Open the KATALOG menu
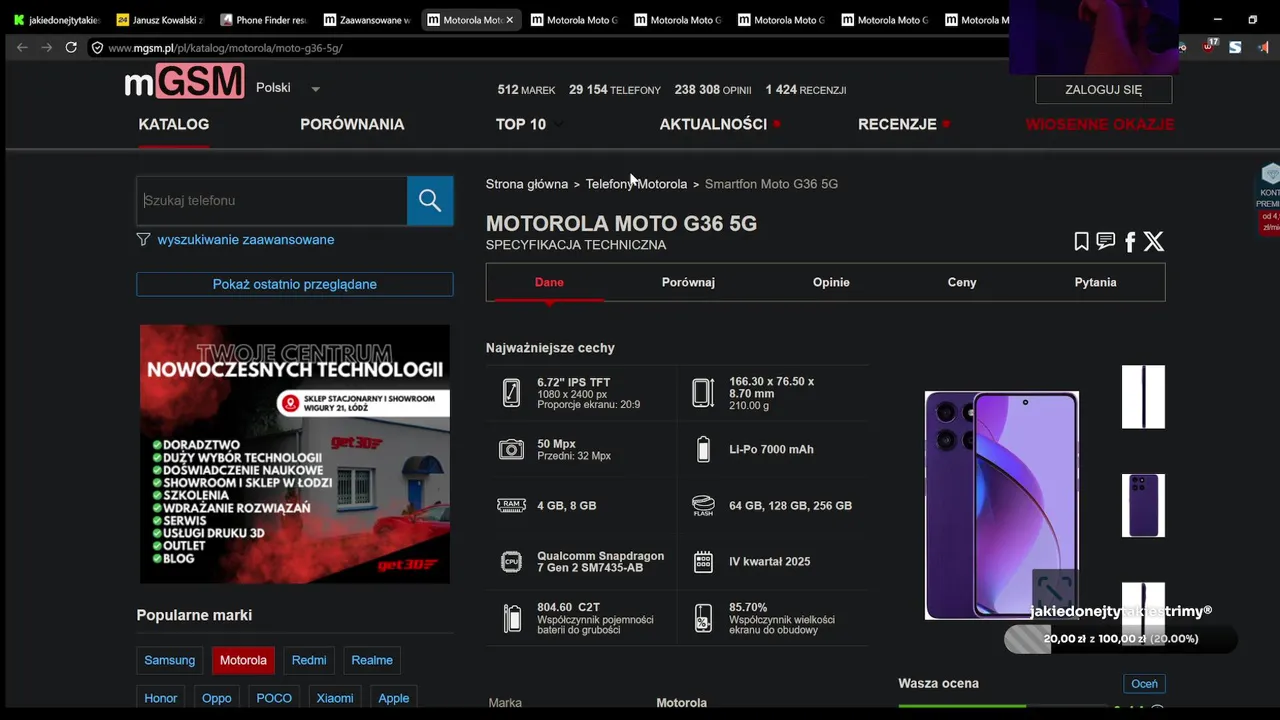 tap(174, 124)
